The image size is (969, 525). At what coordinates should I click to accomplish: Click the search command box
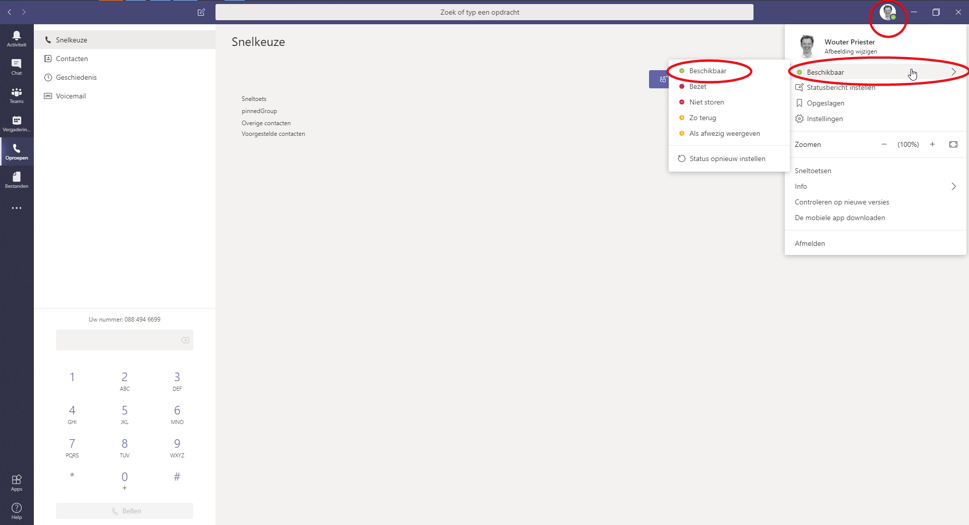tap(484, 12)
